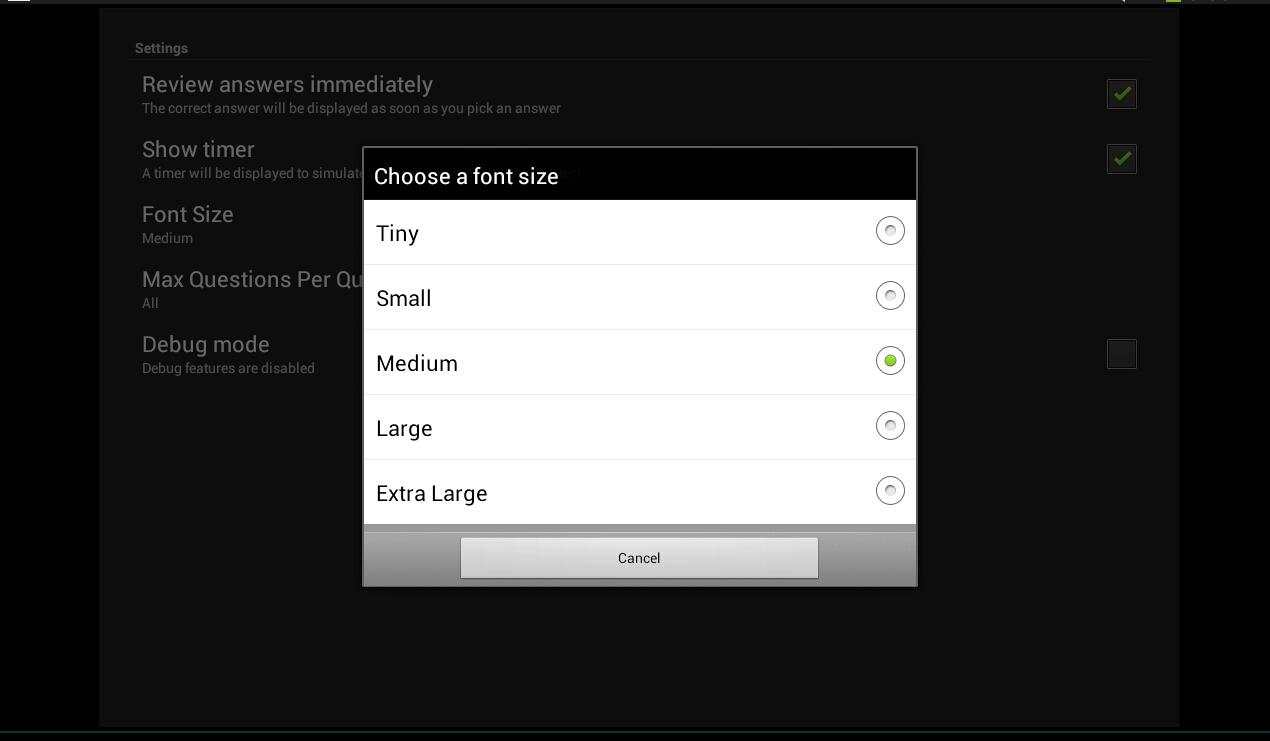Click the 'Show timer' setting title
The width and height of the screenshot is (1270, 741).
click(x=198, y=150)
